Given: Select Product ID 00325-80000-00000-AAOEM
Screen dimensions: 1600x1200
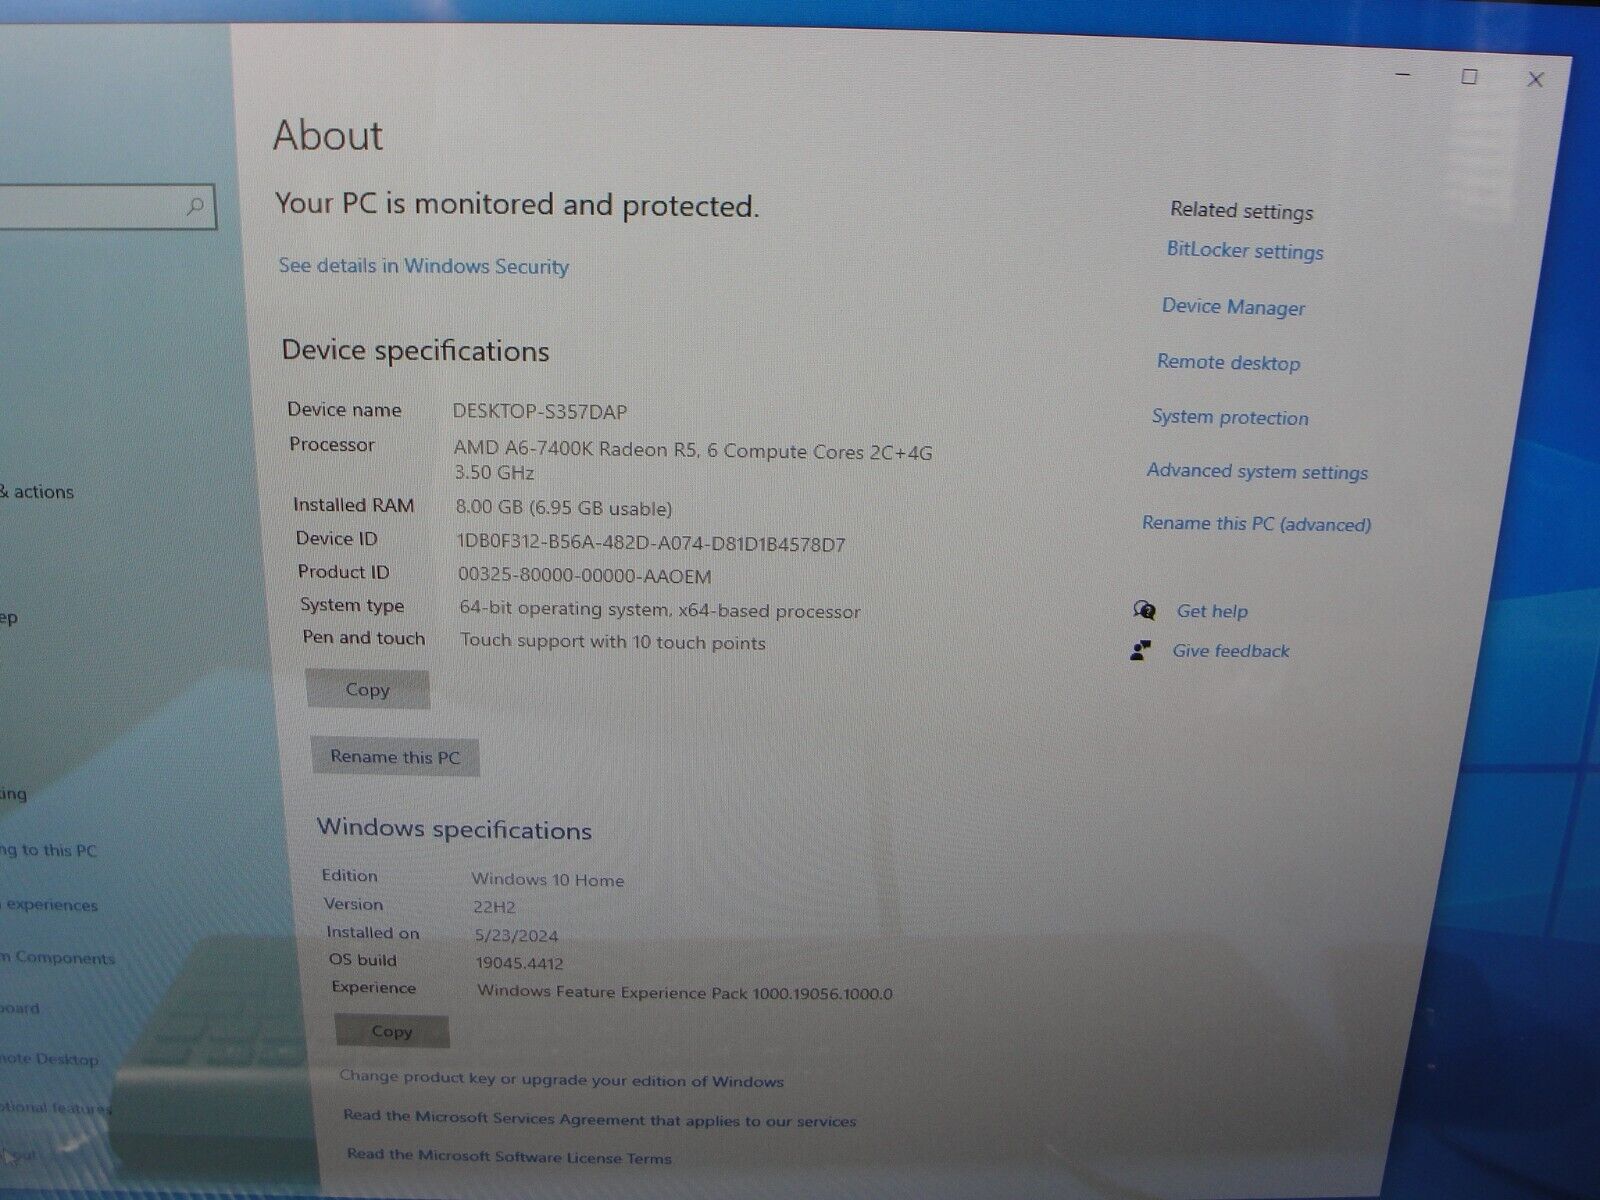Looking at the screenshot, I should click(585, 576).
